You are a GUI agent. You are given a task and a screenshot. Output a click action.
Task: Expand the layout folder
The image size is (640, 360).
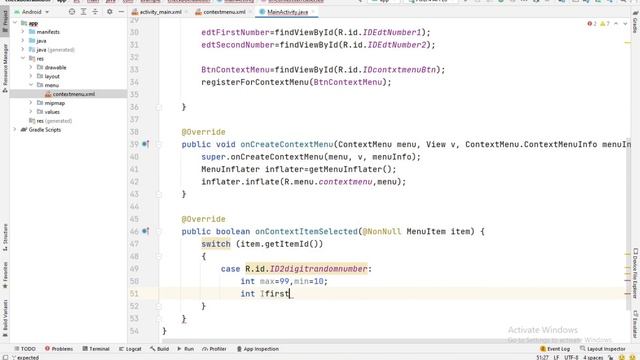click(31, 76)
